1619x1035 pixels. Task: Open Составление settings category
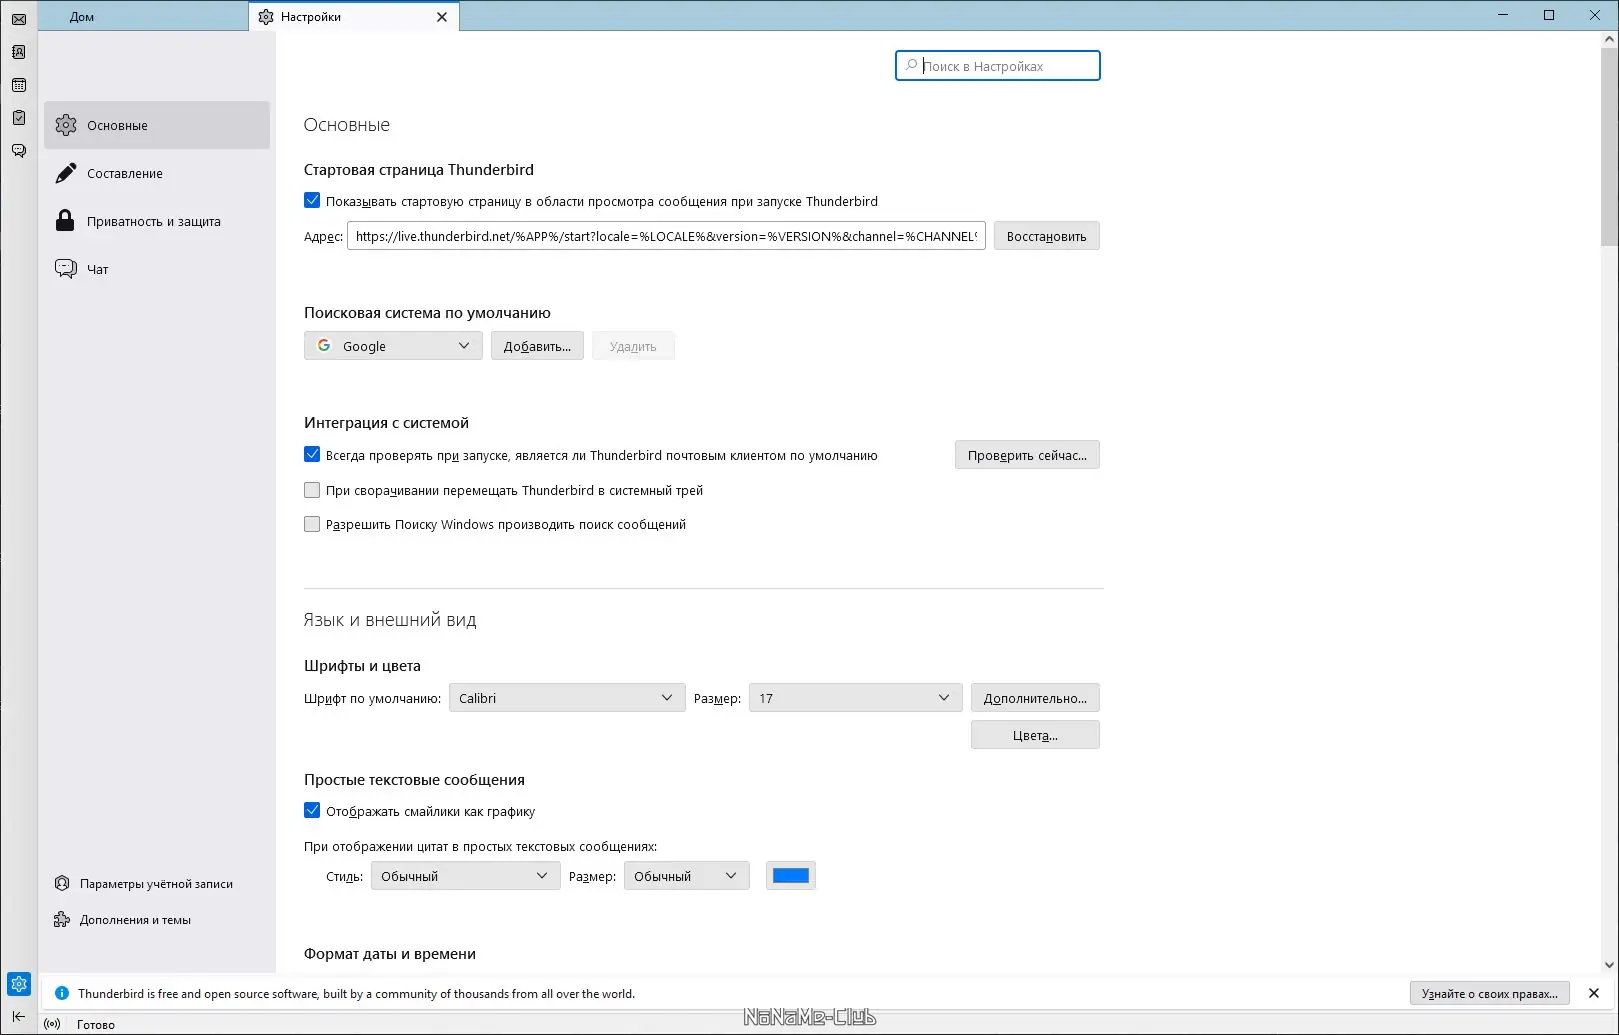157,173
